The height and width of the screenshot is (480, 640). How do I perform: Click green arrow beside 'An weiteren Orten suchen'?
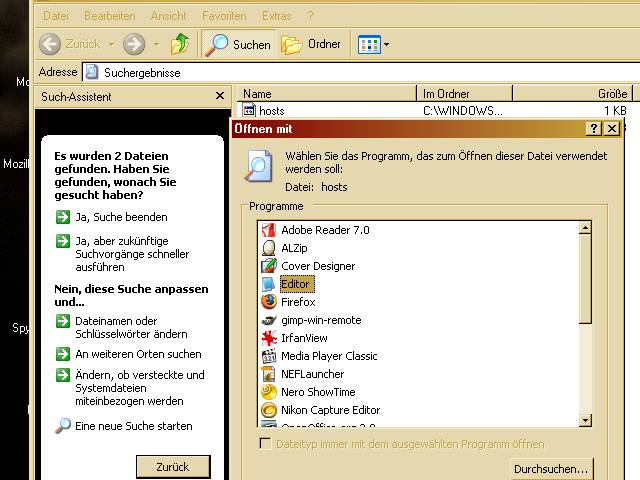[x=63, y=353]
